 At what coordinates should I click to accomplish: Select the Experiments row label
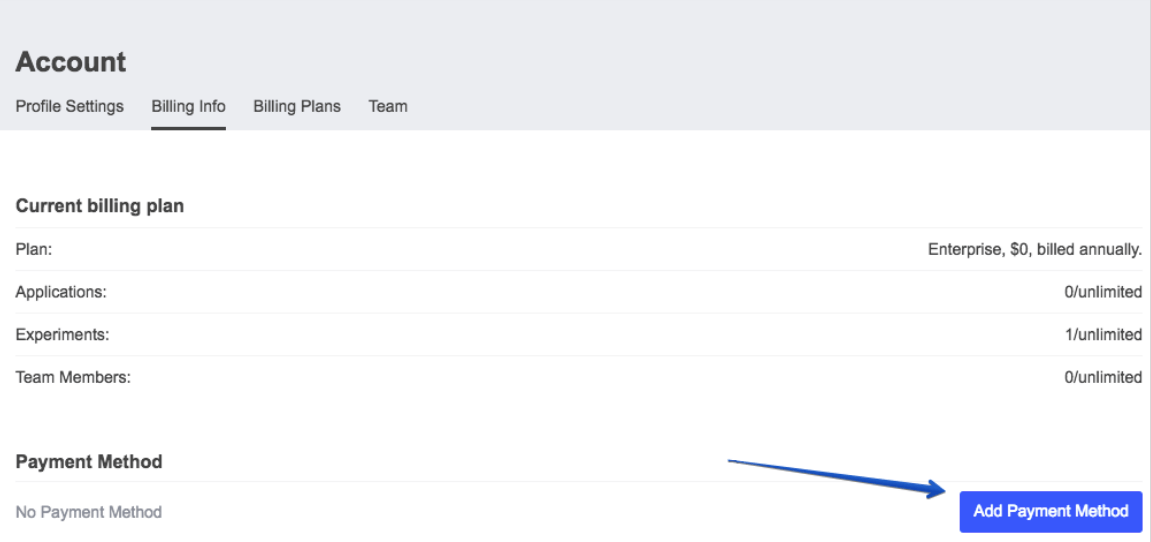(62, 335)
